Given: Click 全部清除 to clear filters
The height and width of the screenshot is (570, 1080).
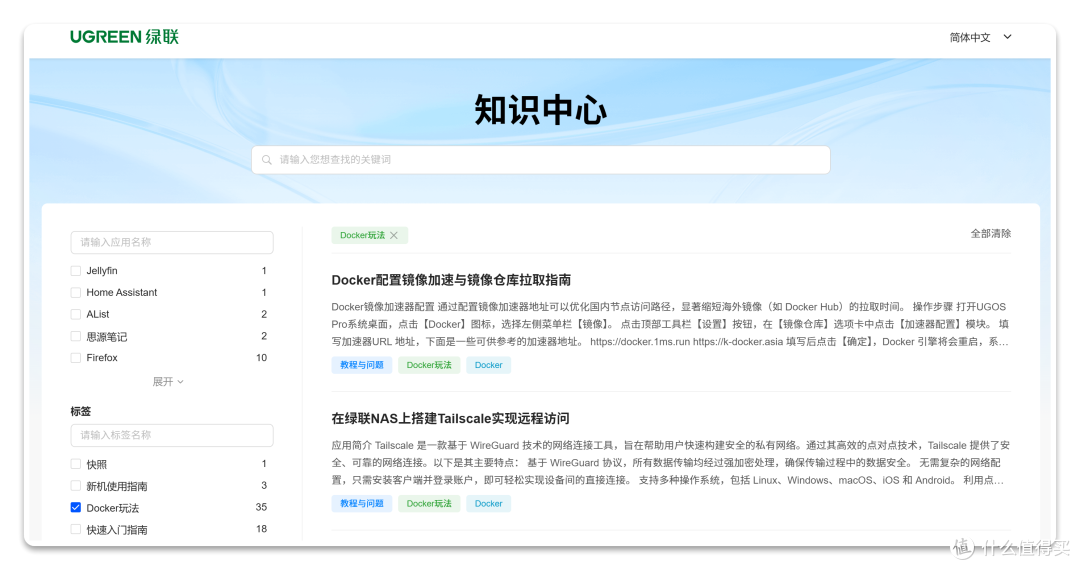Looking at the screenshot, I should tap(990, 233).
